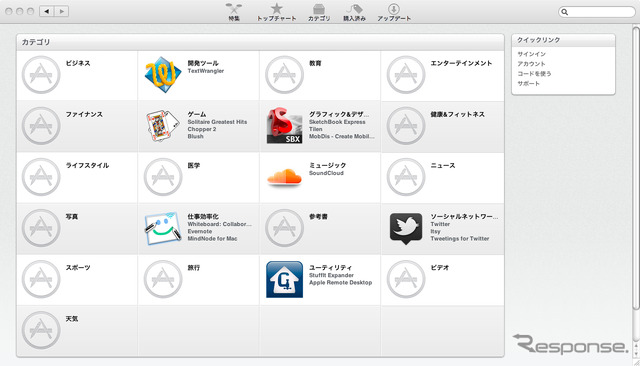Screen dimensions: 640x366
Task: Click the vertical scrollbar track
Action: pos(636,184)
